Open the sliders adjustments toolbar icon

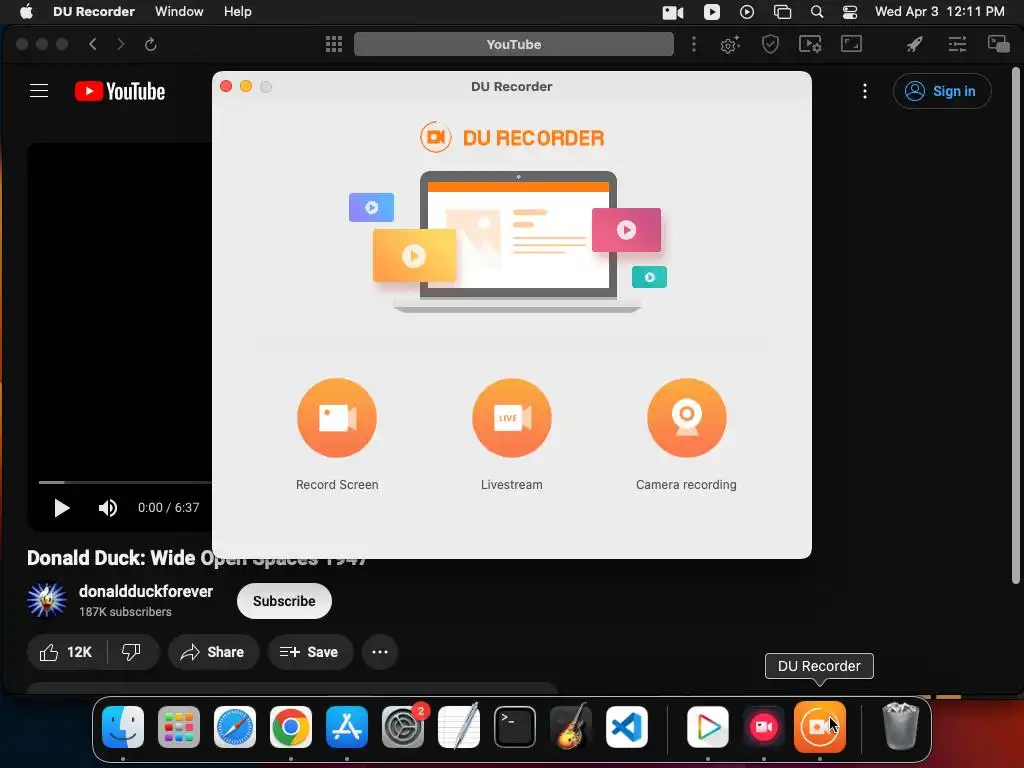point(957,44)
